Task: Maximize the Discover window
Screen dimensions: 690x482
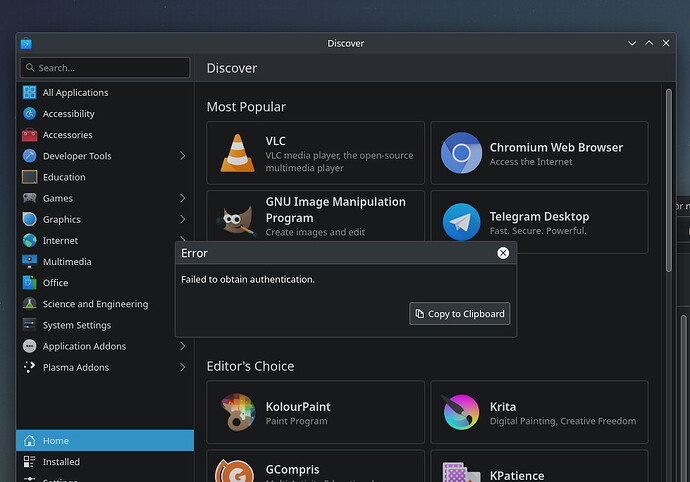Action: click(x=649, y=43)
